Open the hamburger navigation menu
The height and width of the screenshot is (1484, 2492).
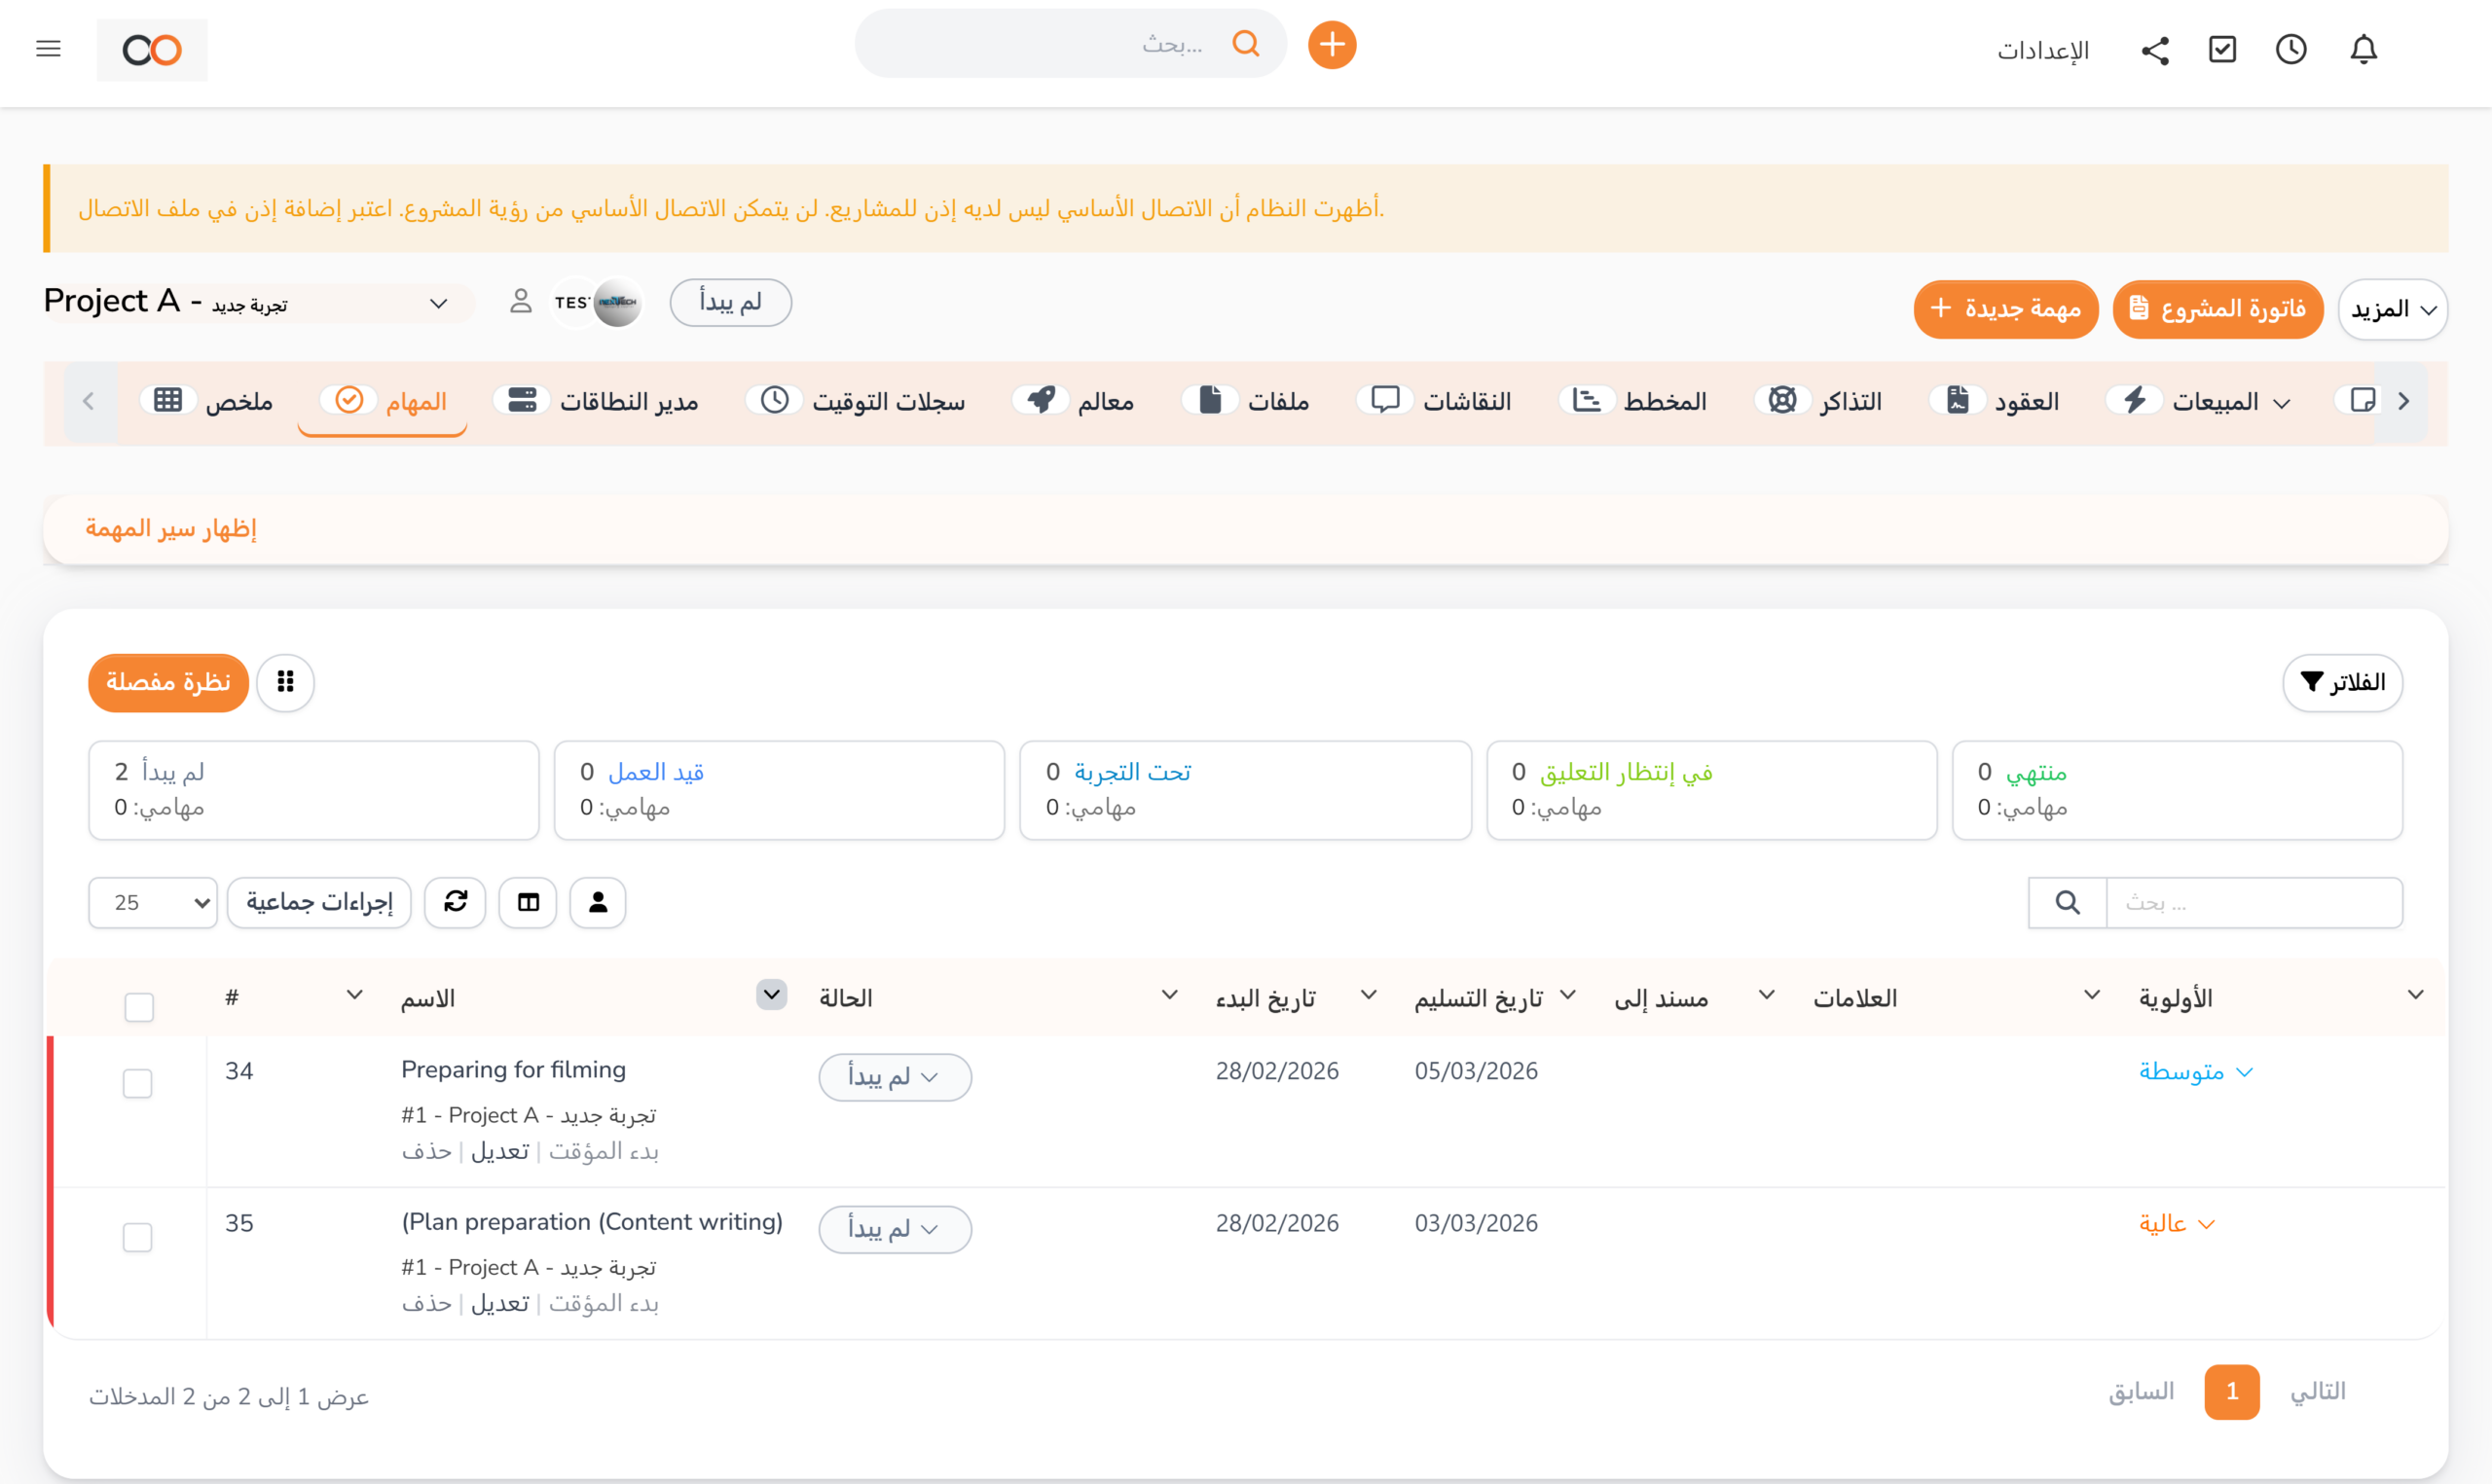(x=47, y=48)
